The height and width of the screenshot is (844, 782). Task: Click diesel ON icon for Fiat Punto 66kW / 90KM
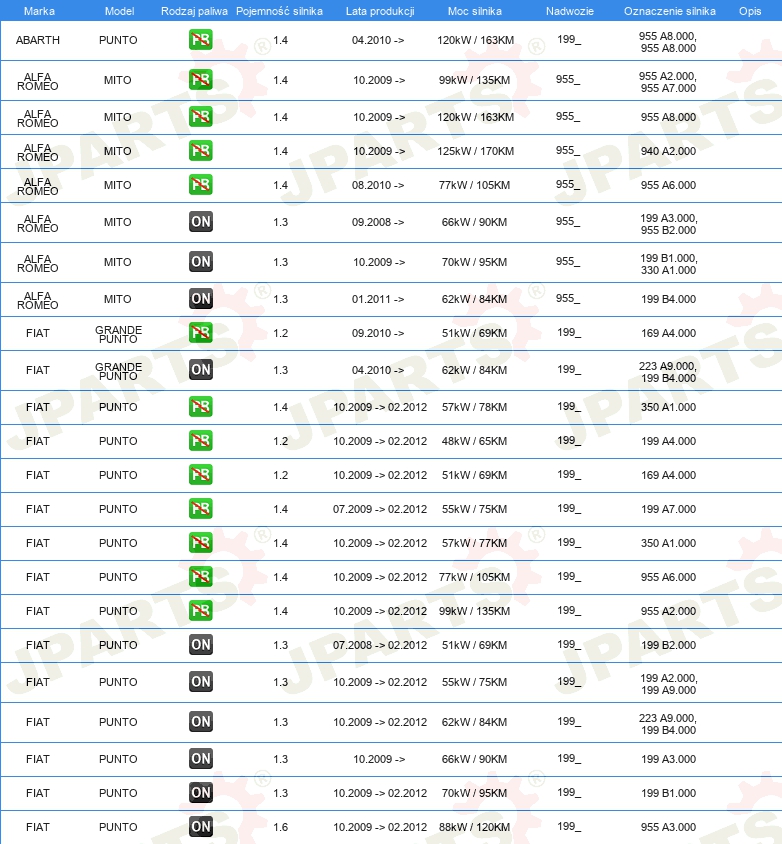[x=201, y=758]
